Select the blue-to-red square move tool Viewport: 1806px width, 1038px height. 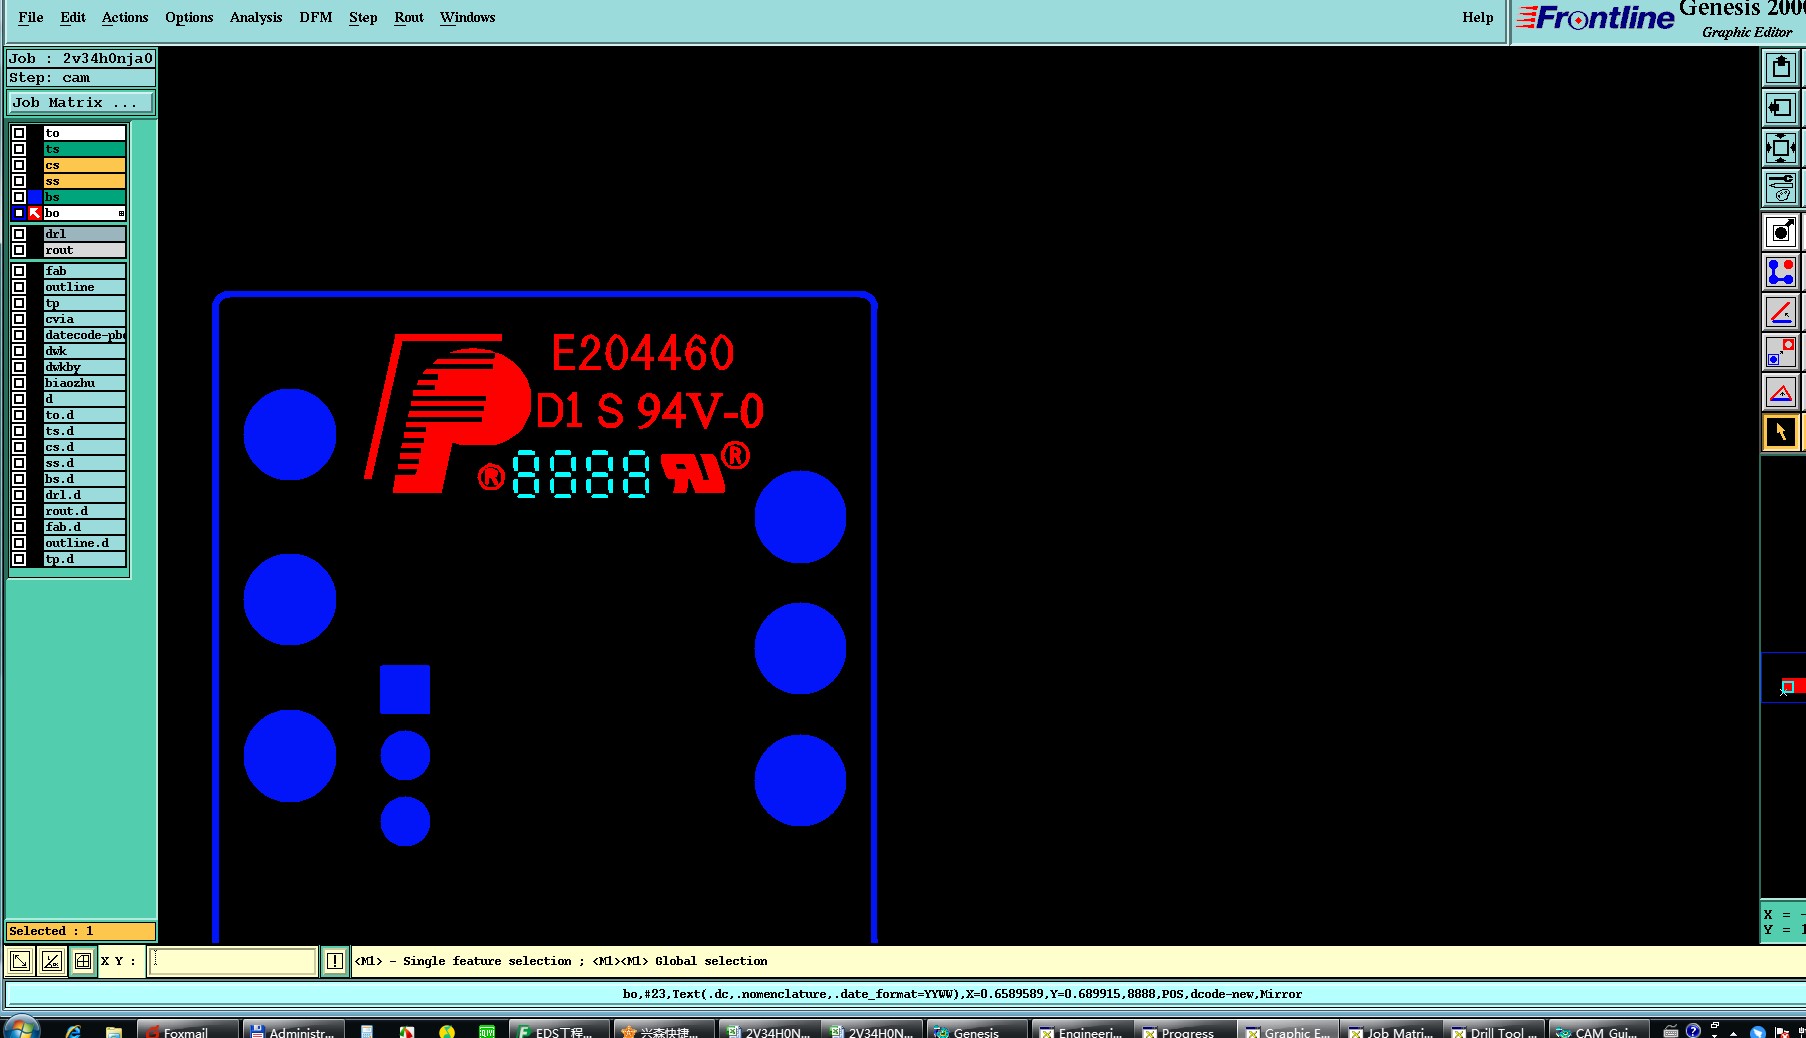tap(1781, 352)
